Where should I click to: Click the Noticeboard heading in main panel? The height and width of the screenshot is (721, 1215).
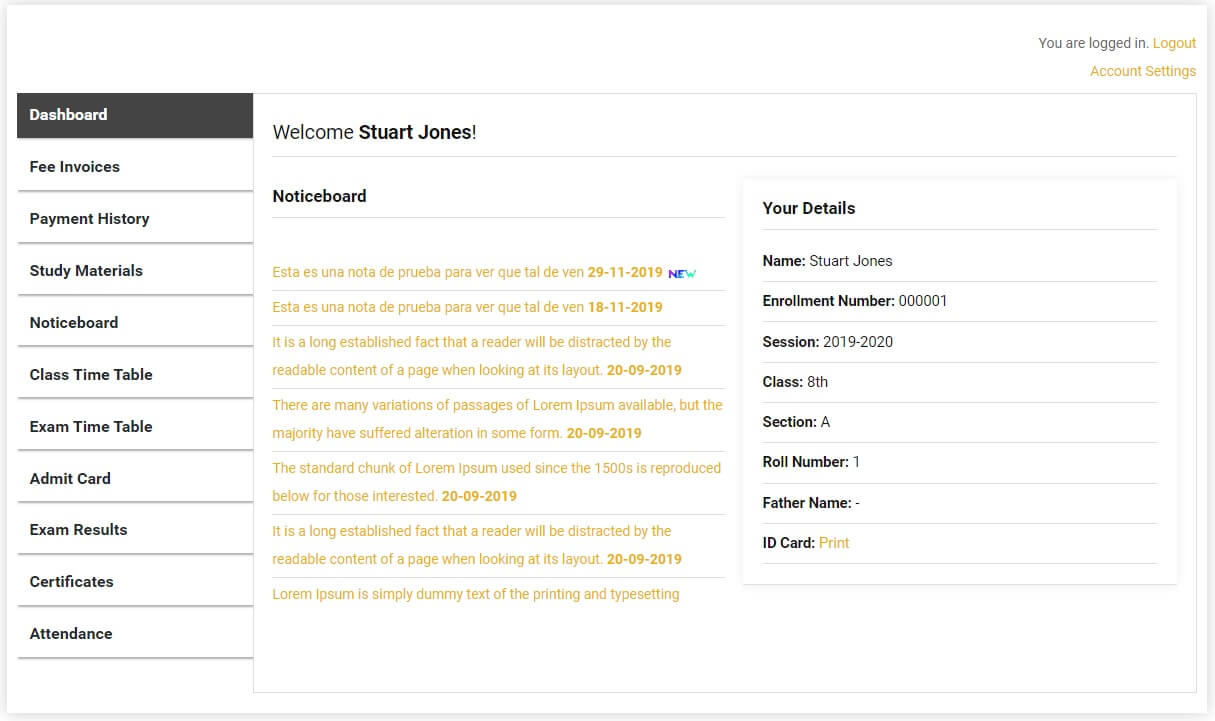pos(319,196)
